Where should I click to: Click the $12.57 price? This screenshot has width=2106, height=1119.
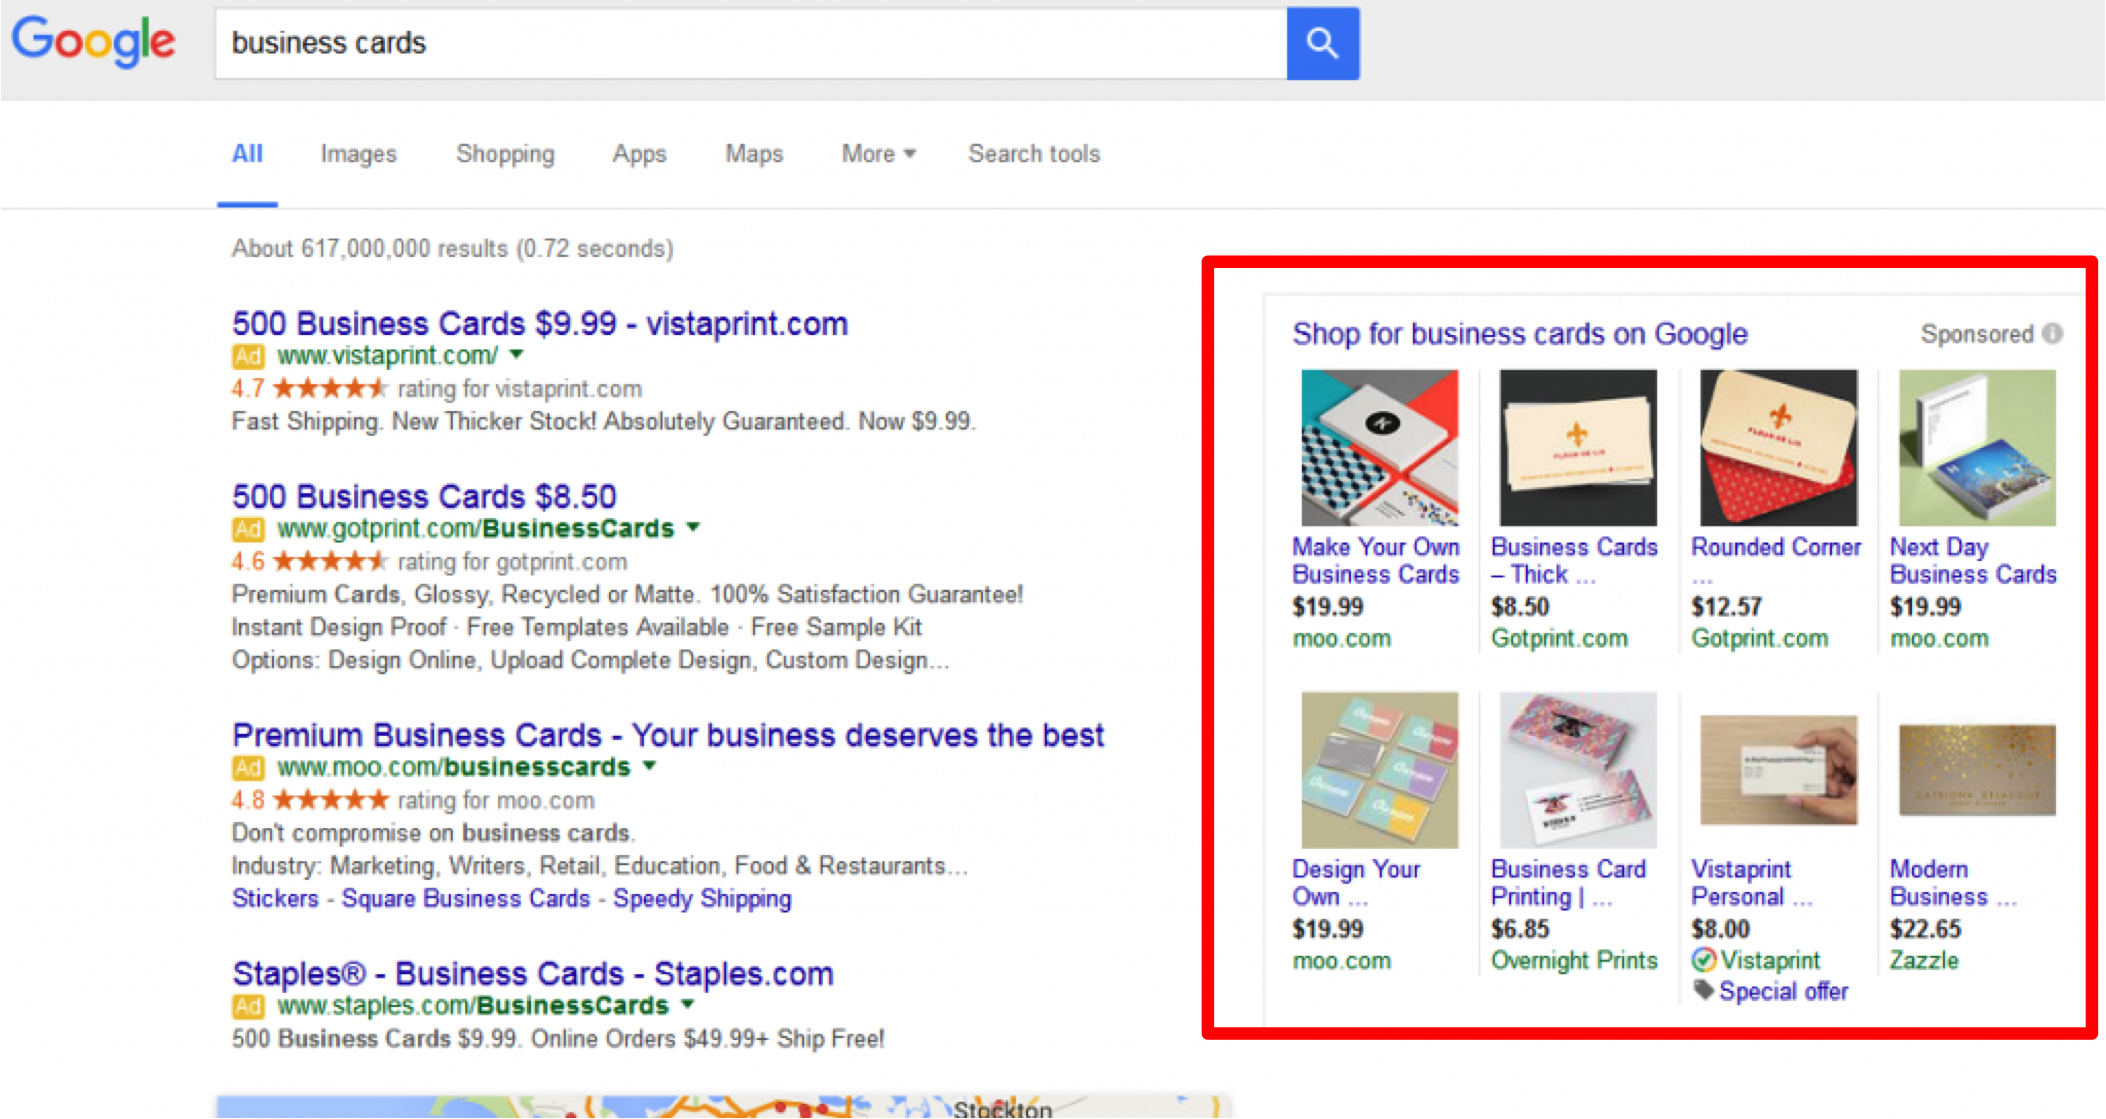tap(1726, 607)
